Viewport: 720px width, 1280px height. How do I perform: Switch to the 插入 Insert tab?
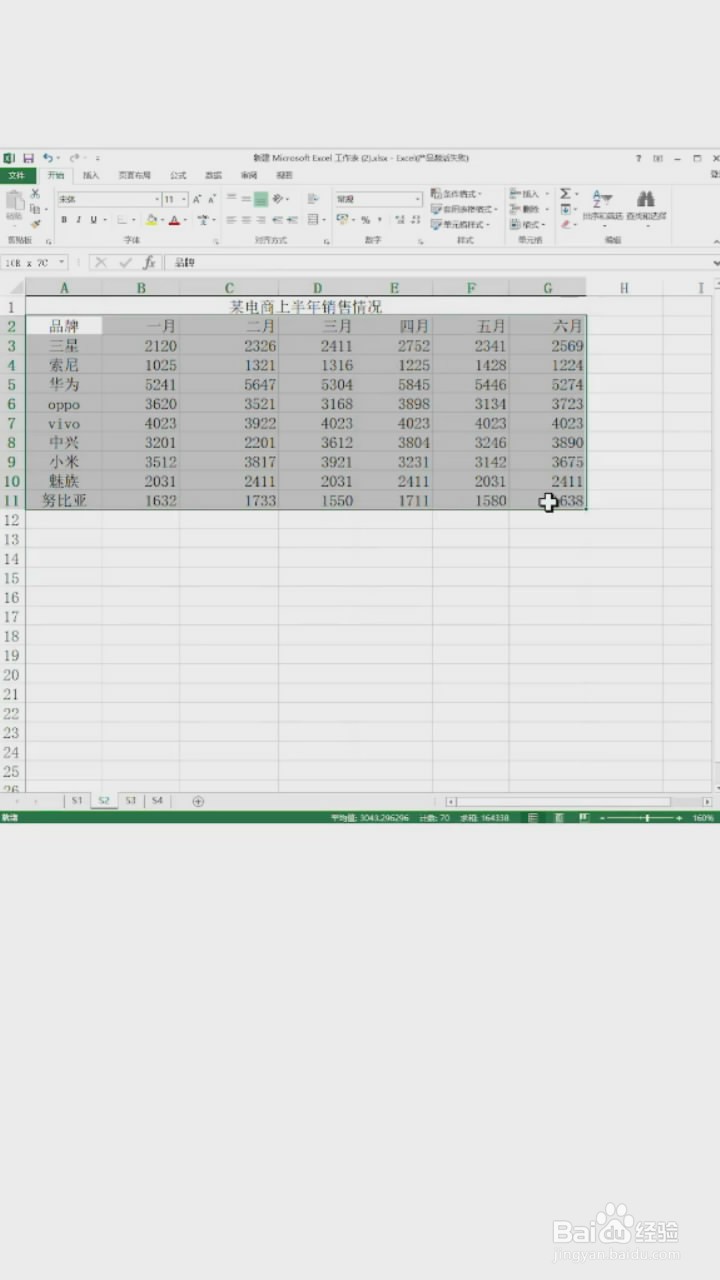pos(91,175)
